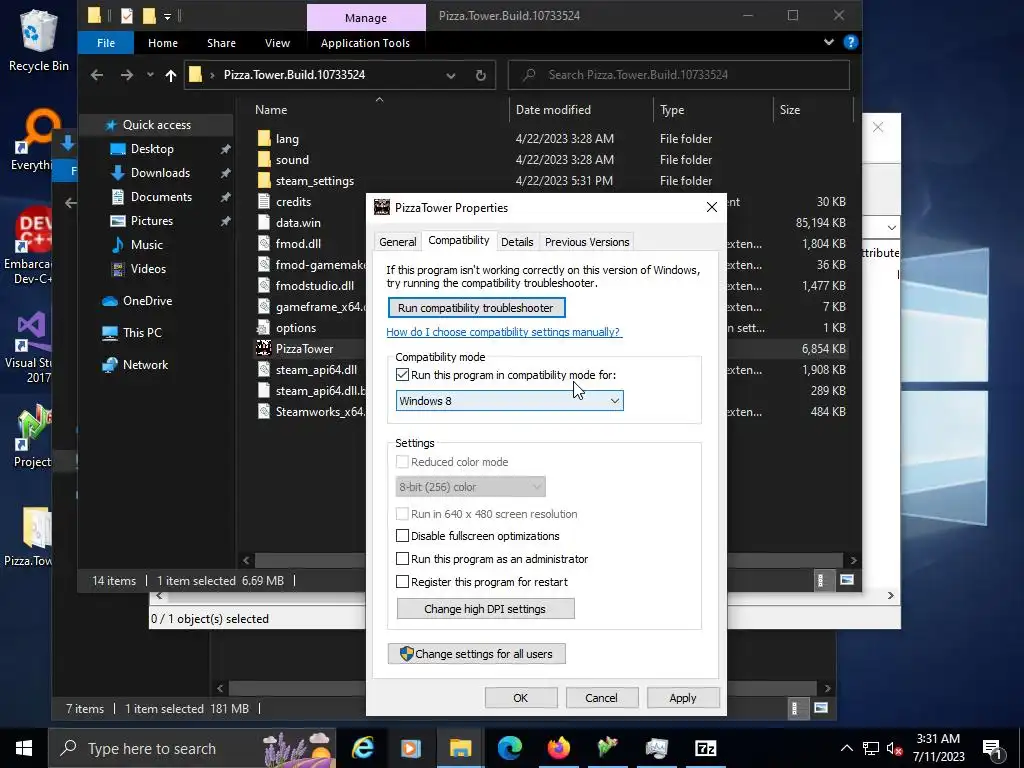The height and width of the screenshot is (768, 1024).
Task: Click Type here to search box
Action: (191, 748)
